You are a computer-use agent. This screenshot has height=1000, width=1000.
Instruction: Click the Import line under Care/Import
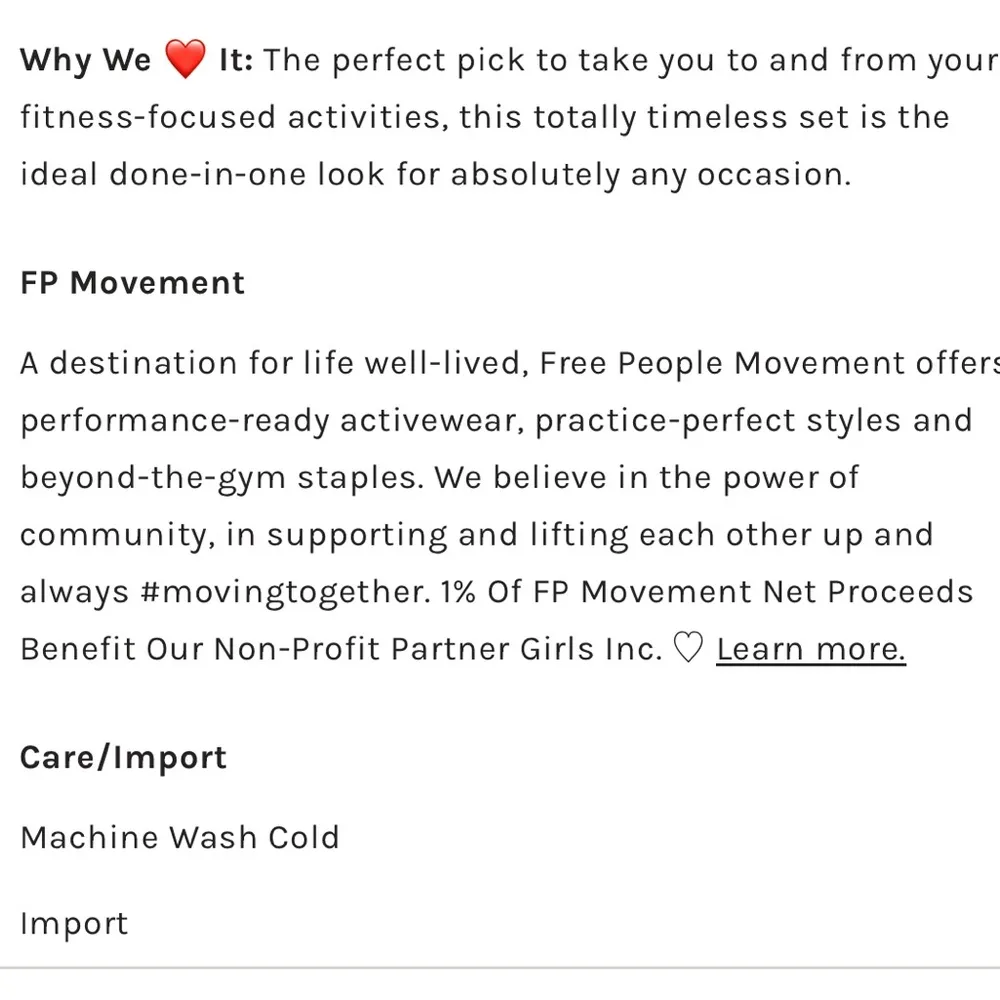click(74, 923)
